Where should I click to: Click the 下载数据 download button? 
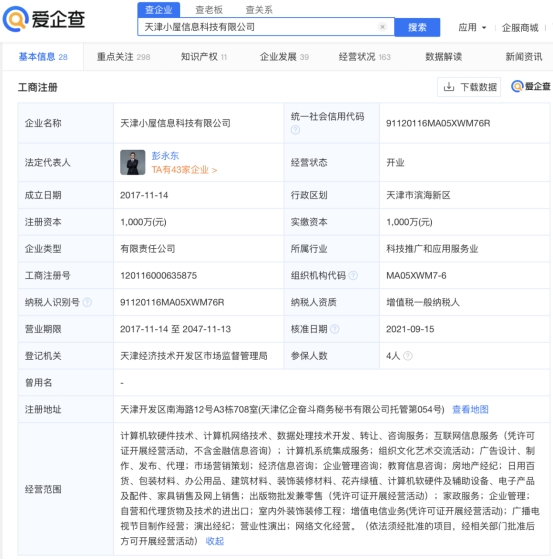click(x=469, y=87)
